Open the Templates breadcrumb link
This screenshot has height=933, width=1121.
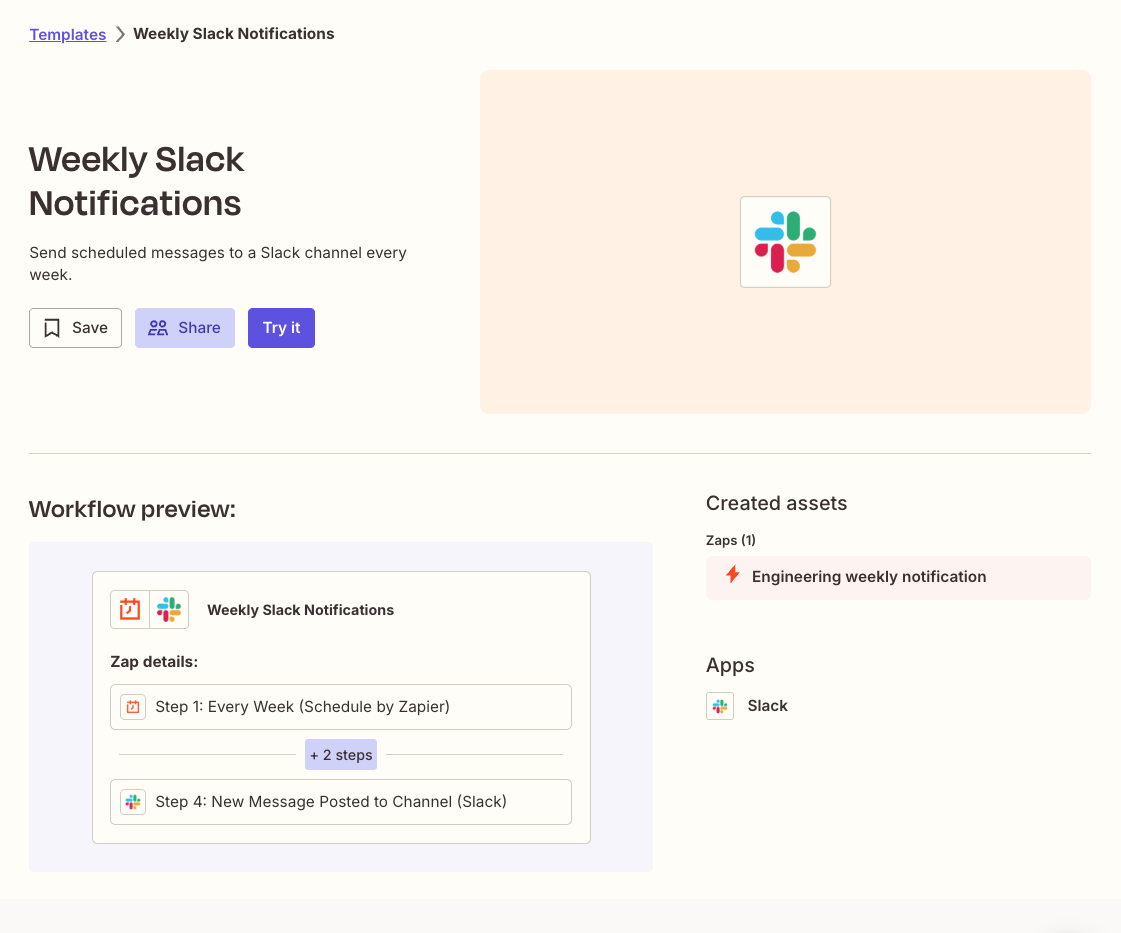click(67, 34)
